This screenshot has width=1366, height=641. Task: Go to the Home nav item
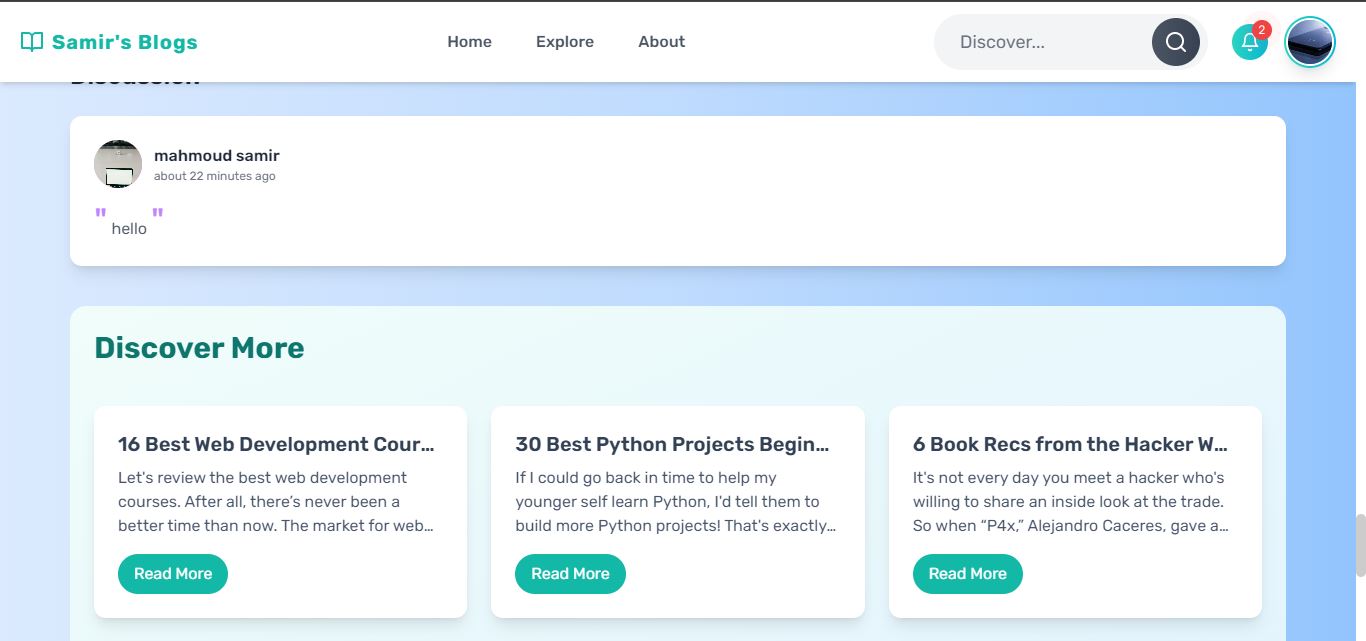(x=469, y=42)
